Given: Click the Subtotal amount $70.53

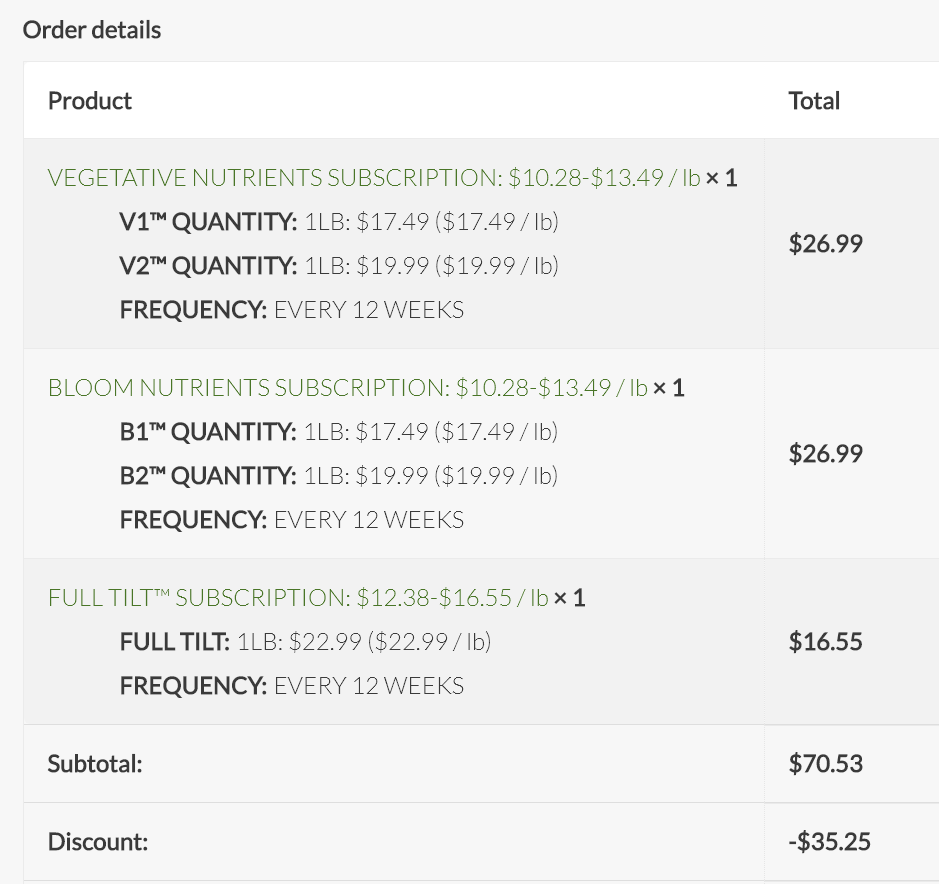Looking at the screenshot, I should coord(825,764).
